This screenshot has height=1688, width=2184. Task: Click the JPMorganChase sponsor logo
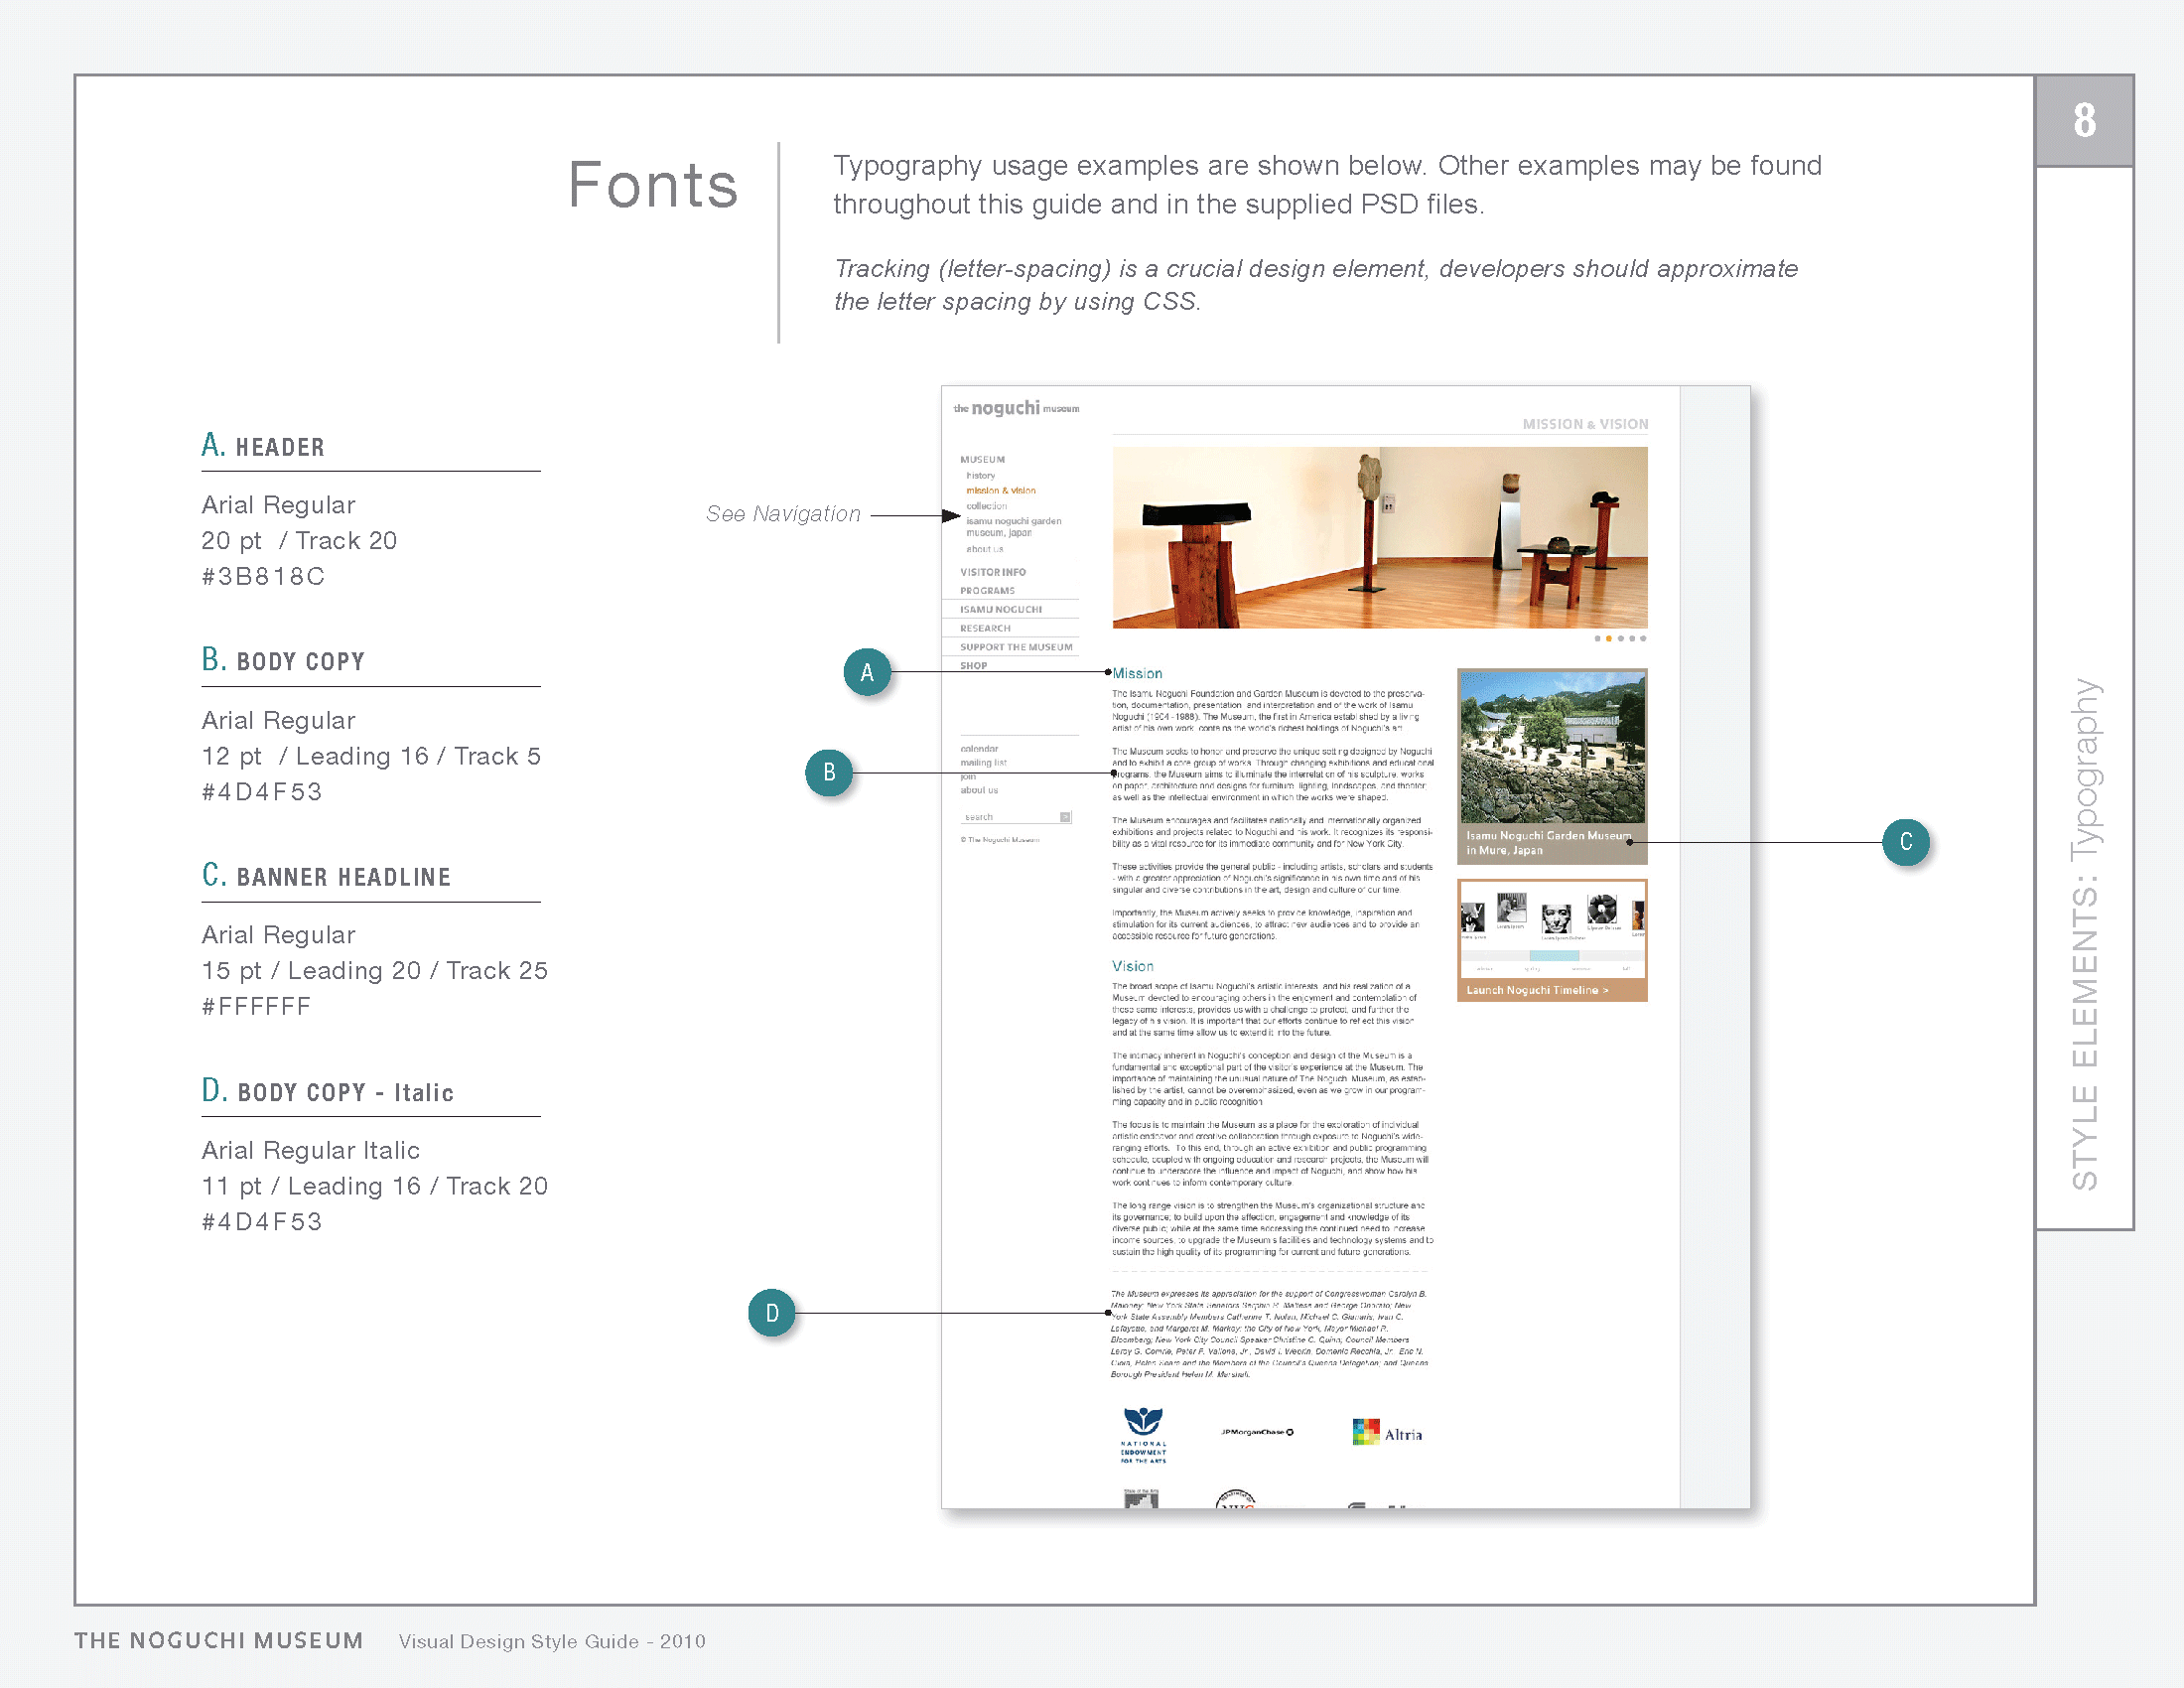pyautogui.click(x=1257, y=1432)
